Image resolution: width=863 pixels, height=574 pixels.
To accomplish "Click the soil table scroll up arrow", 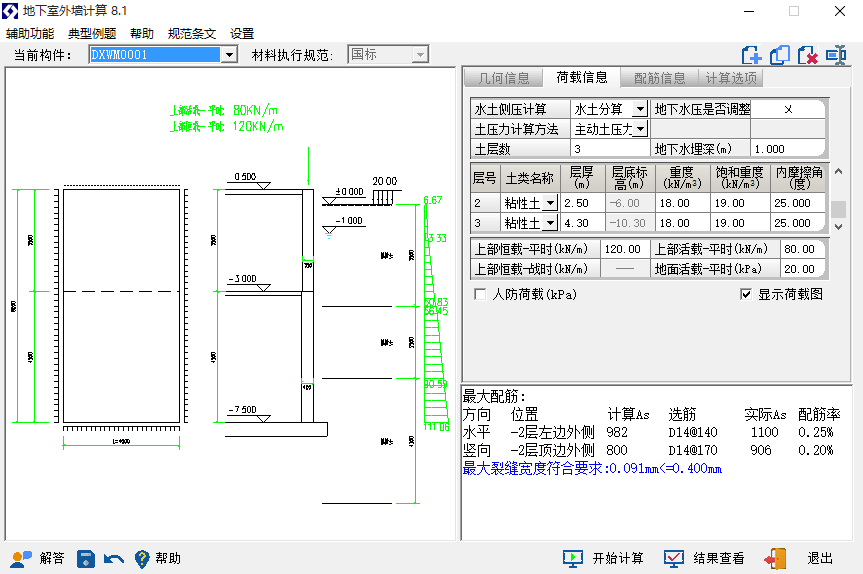I will pyautogui.click(x=838, y=172).
